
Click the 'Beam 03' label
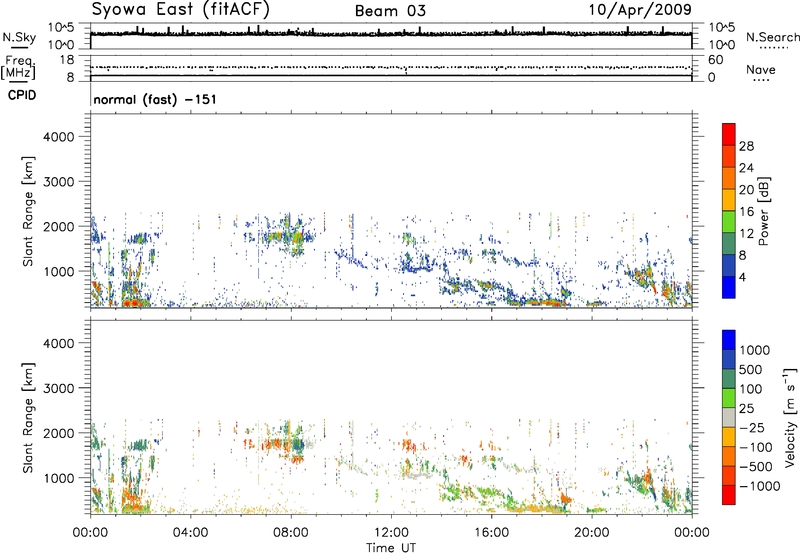390,11
